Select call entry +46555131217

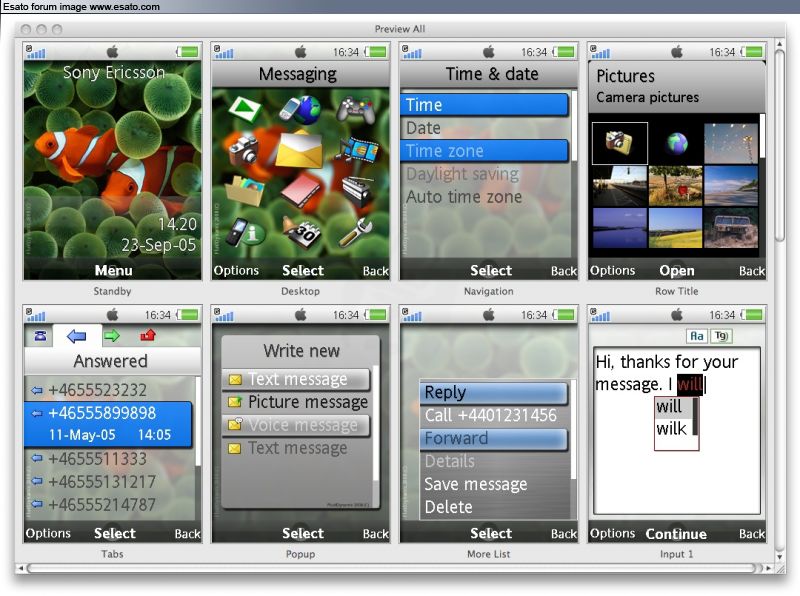[109, 482]
